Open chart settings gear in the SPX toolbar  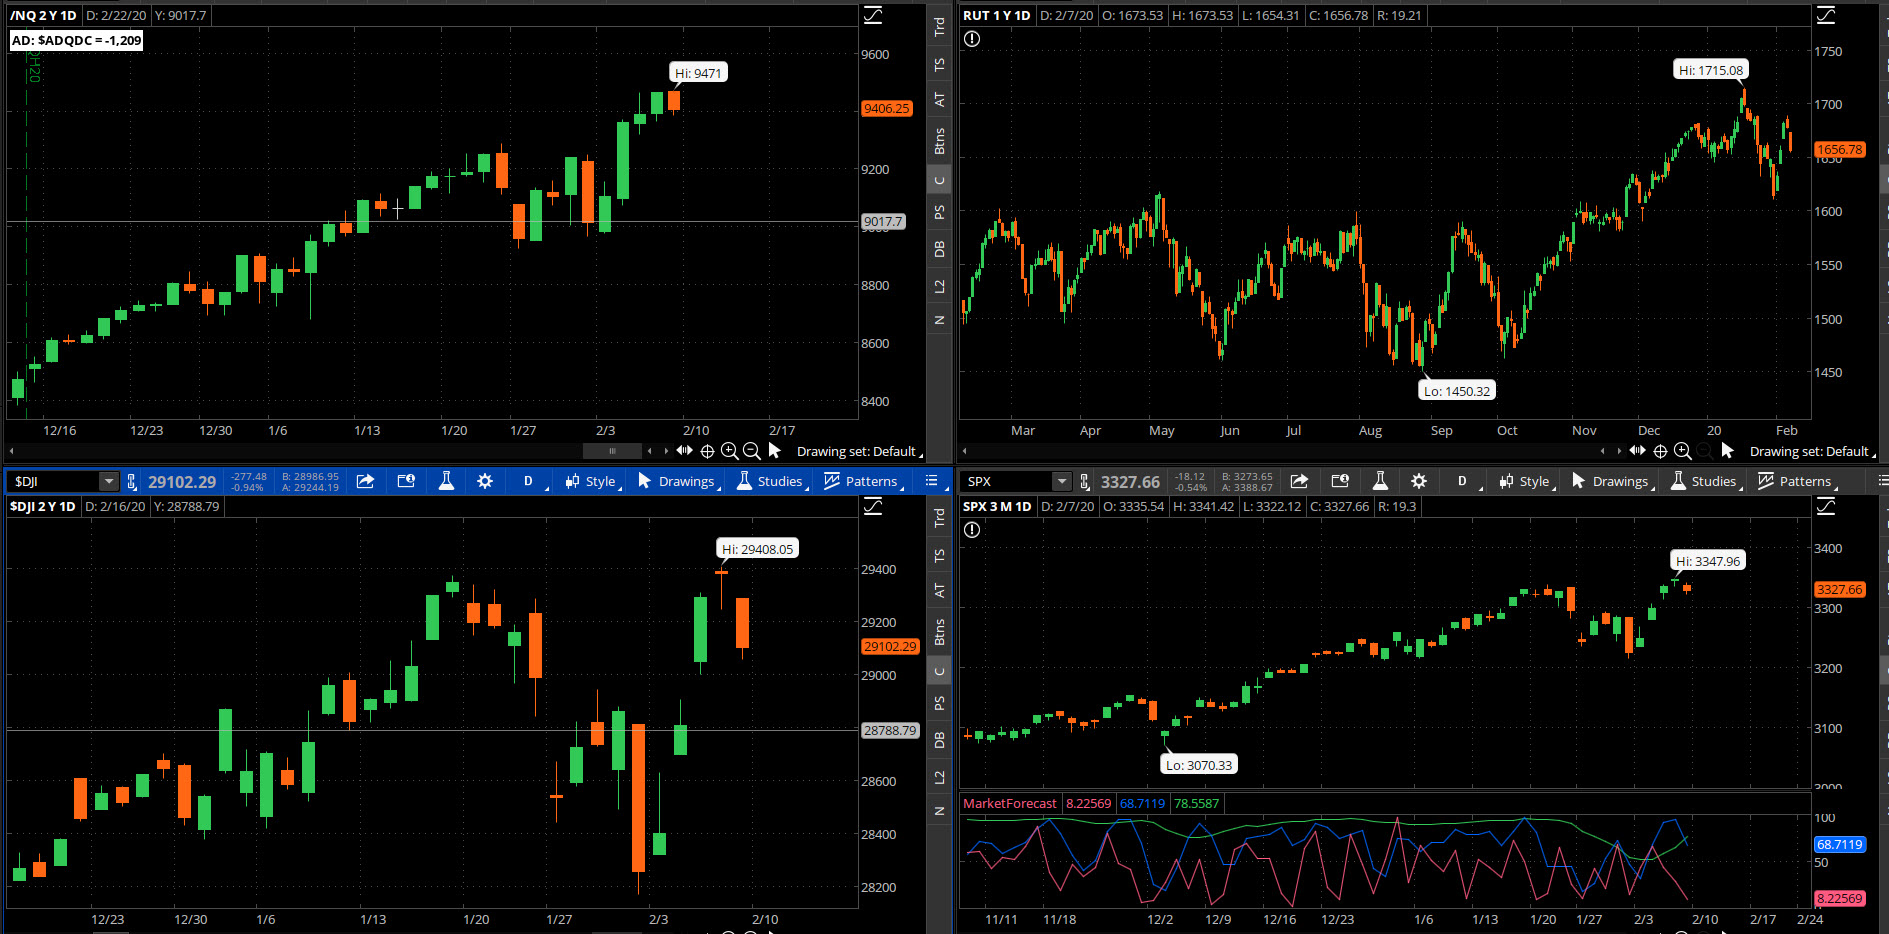1419,481
